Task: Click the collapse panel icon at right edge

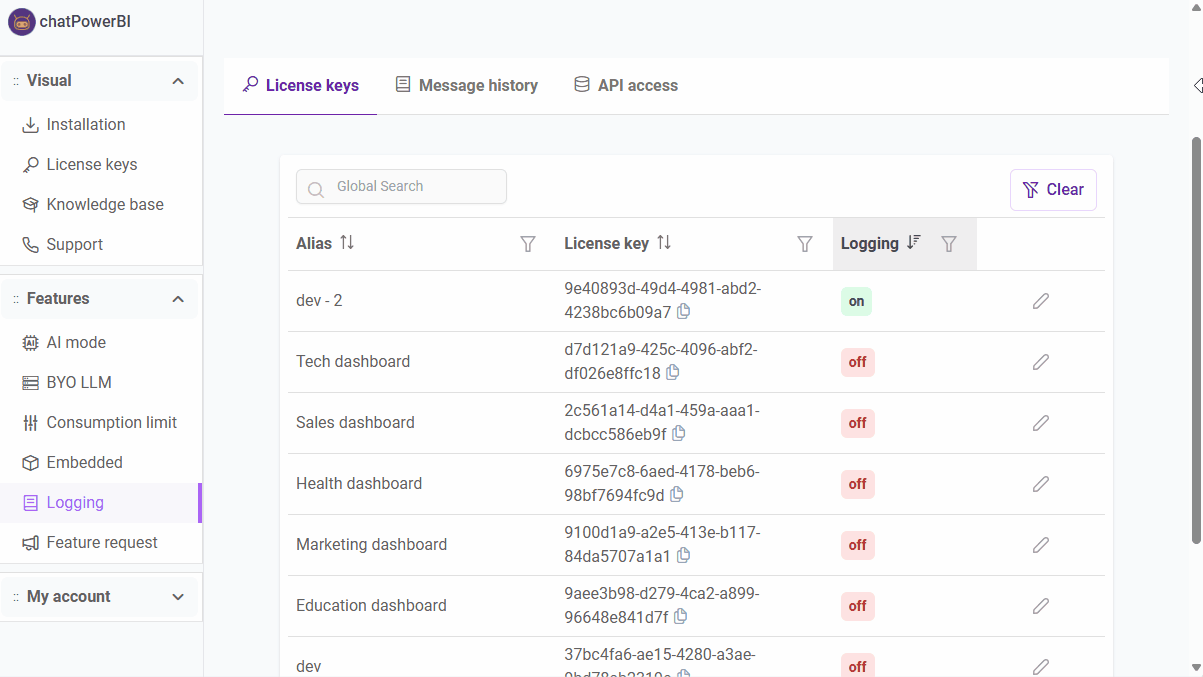Action: (x=1198, y=86)
